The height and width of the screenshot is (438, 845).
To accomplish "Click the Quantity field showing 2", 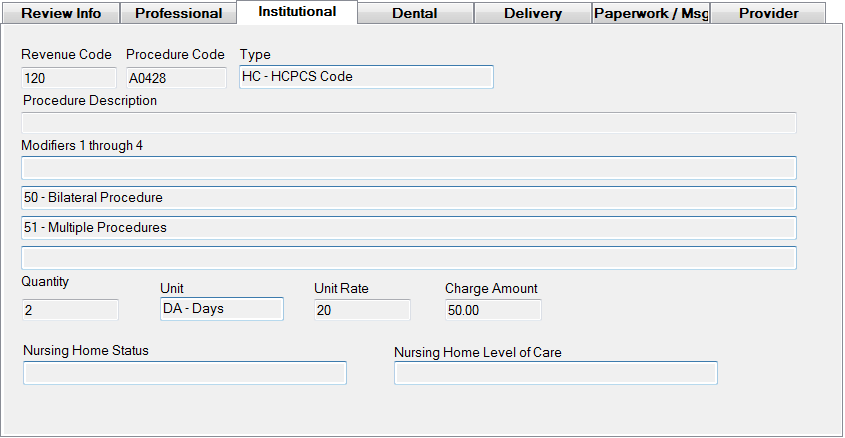I will click(x=69, y=310).
